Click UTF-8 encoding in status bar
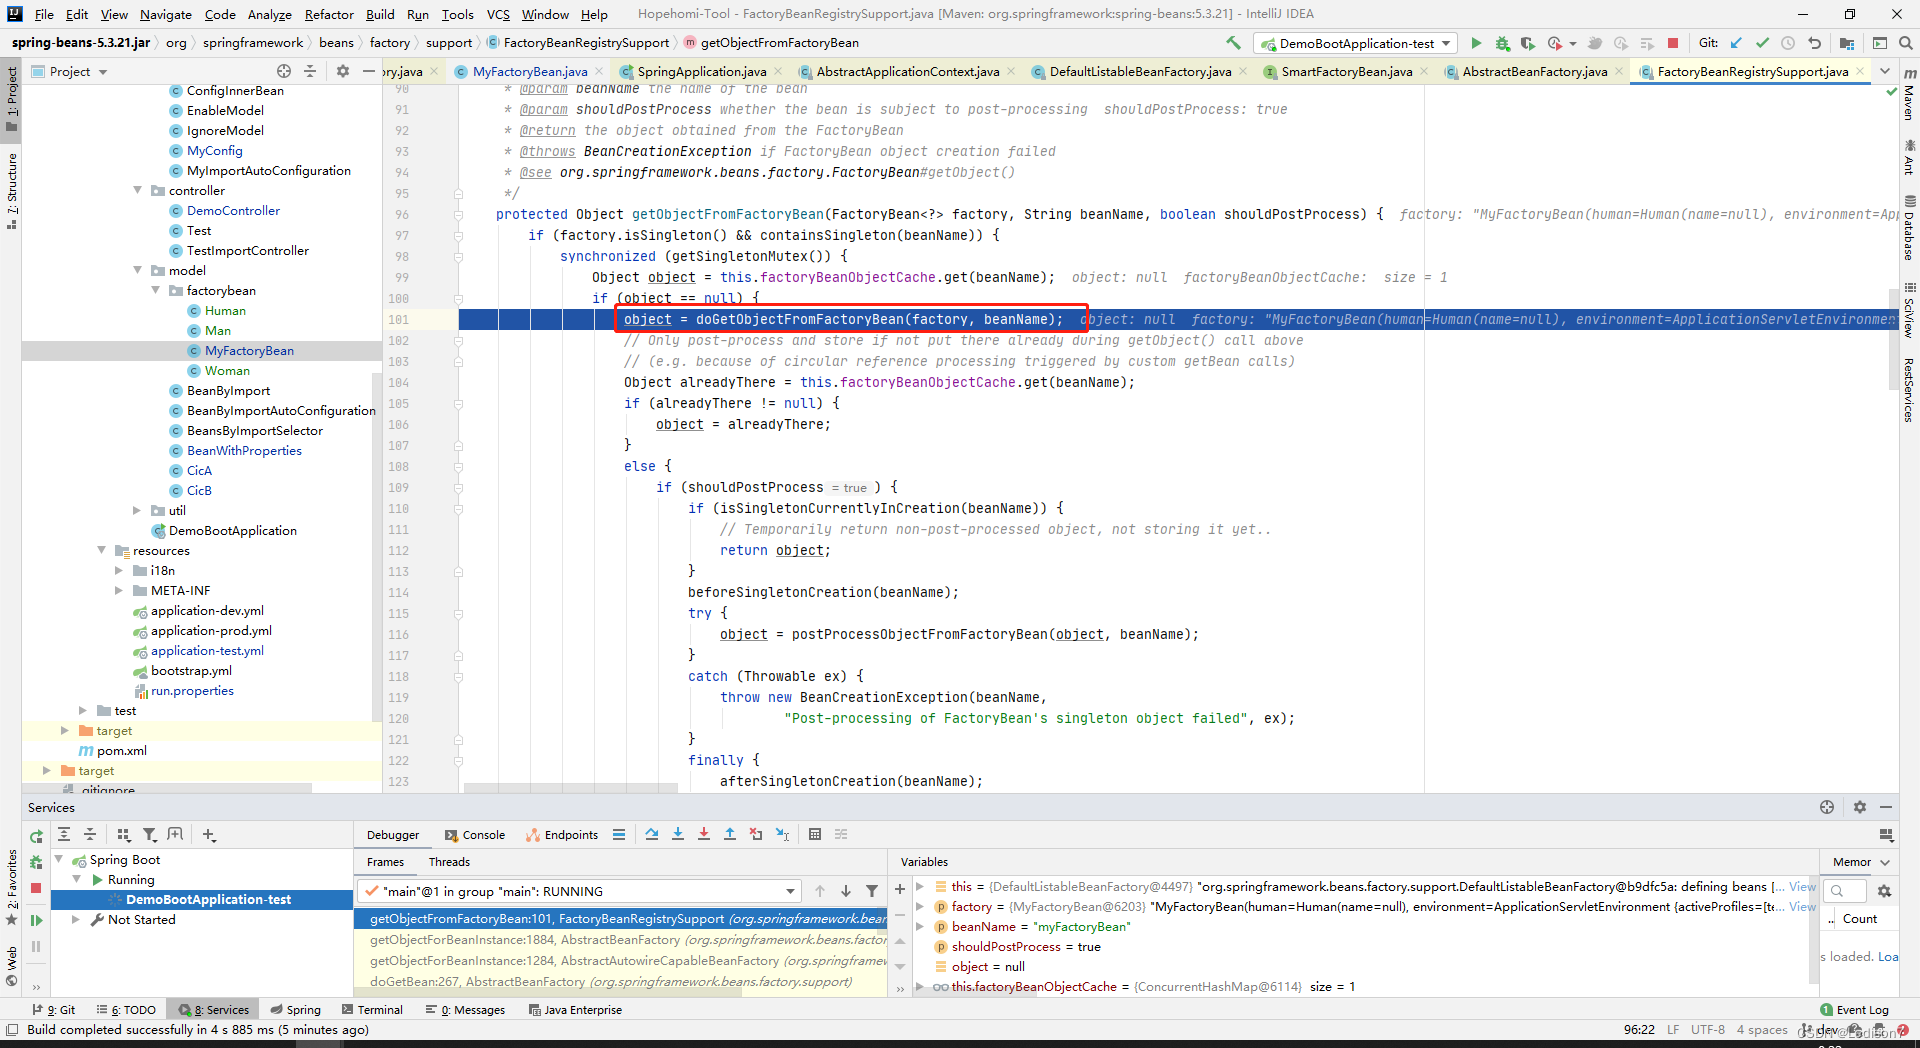This screenshot has width=1920, height=1048. [1708, 1029]
